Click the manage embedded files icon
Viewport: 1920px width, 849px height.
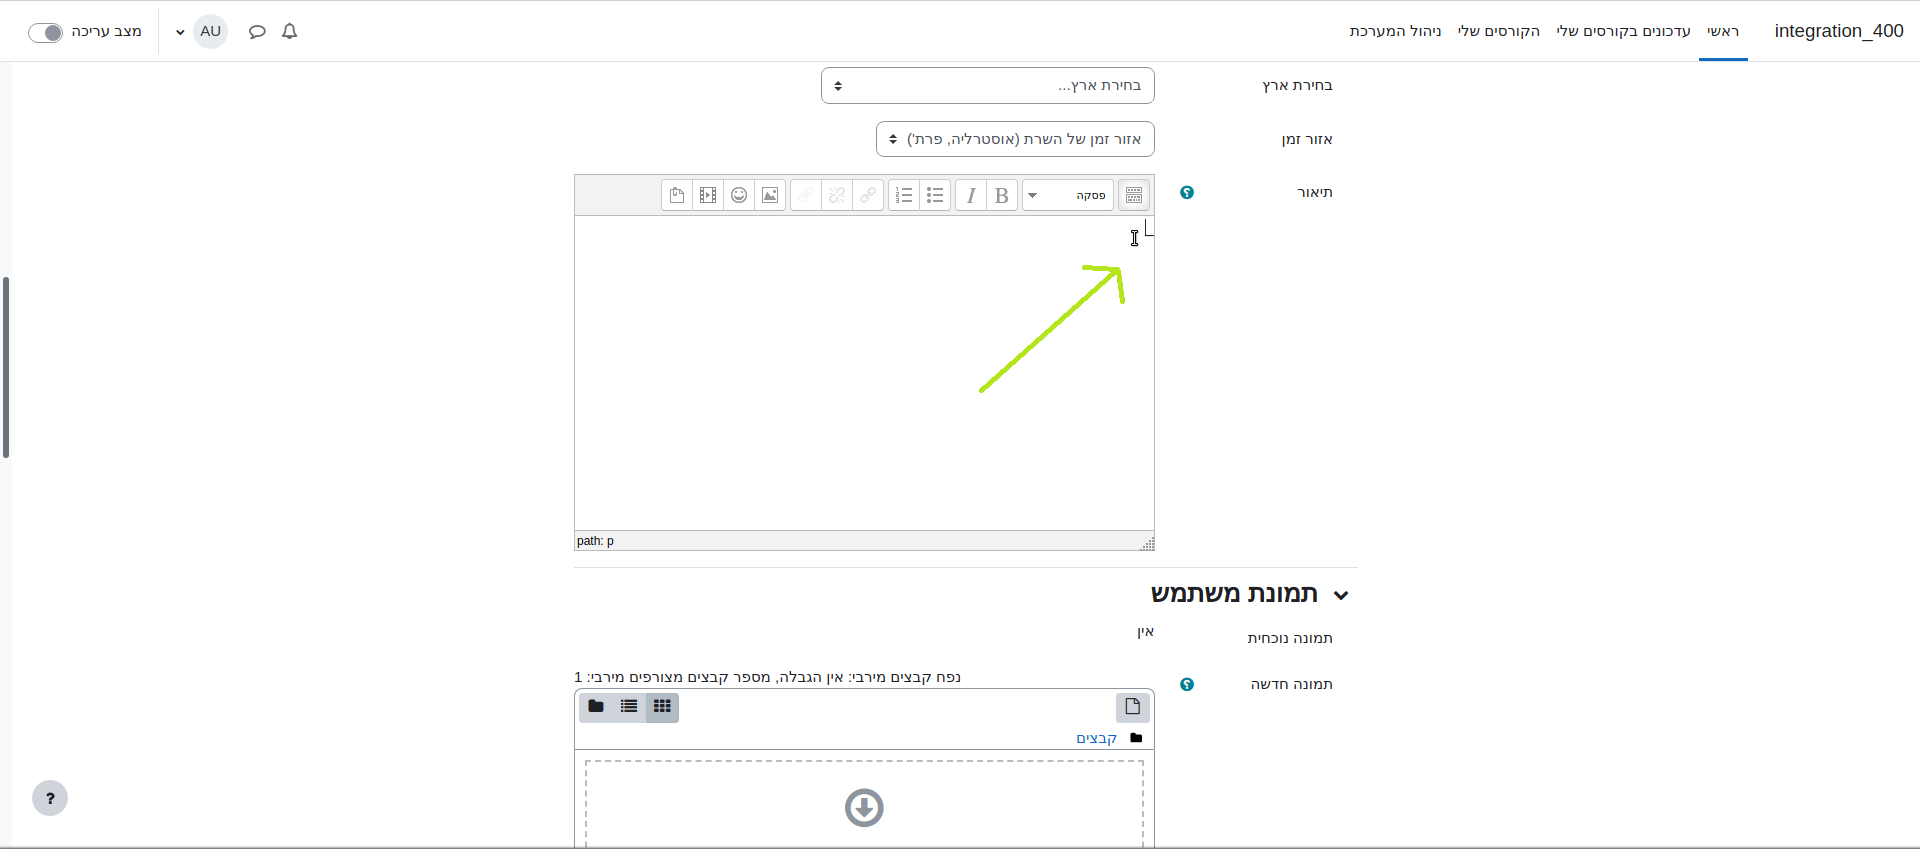coord(677,195)
